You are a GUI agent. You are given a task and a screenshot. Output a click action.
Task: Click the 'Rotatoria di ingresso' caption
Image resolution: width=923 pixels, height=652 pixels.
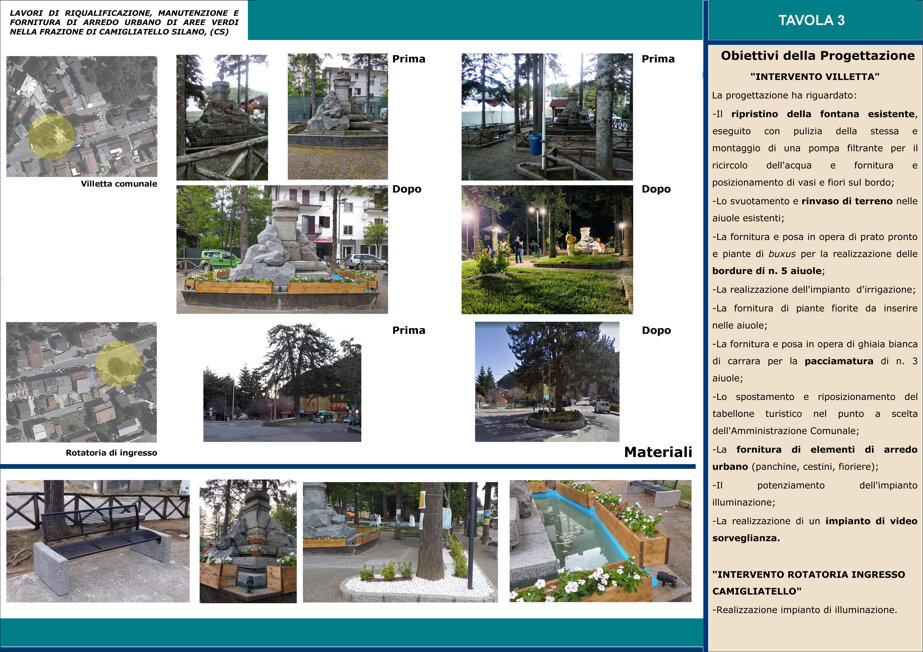pyautogui.click(x=111, y=453)
